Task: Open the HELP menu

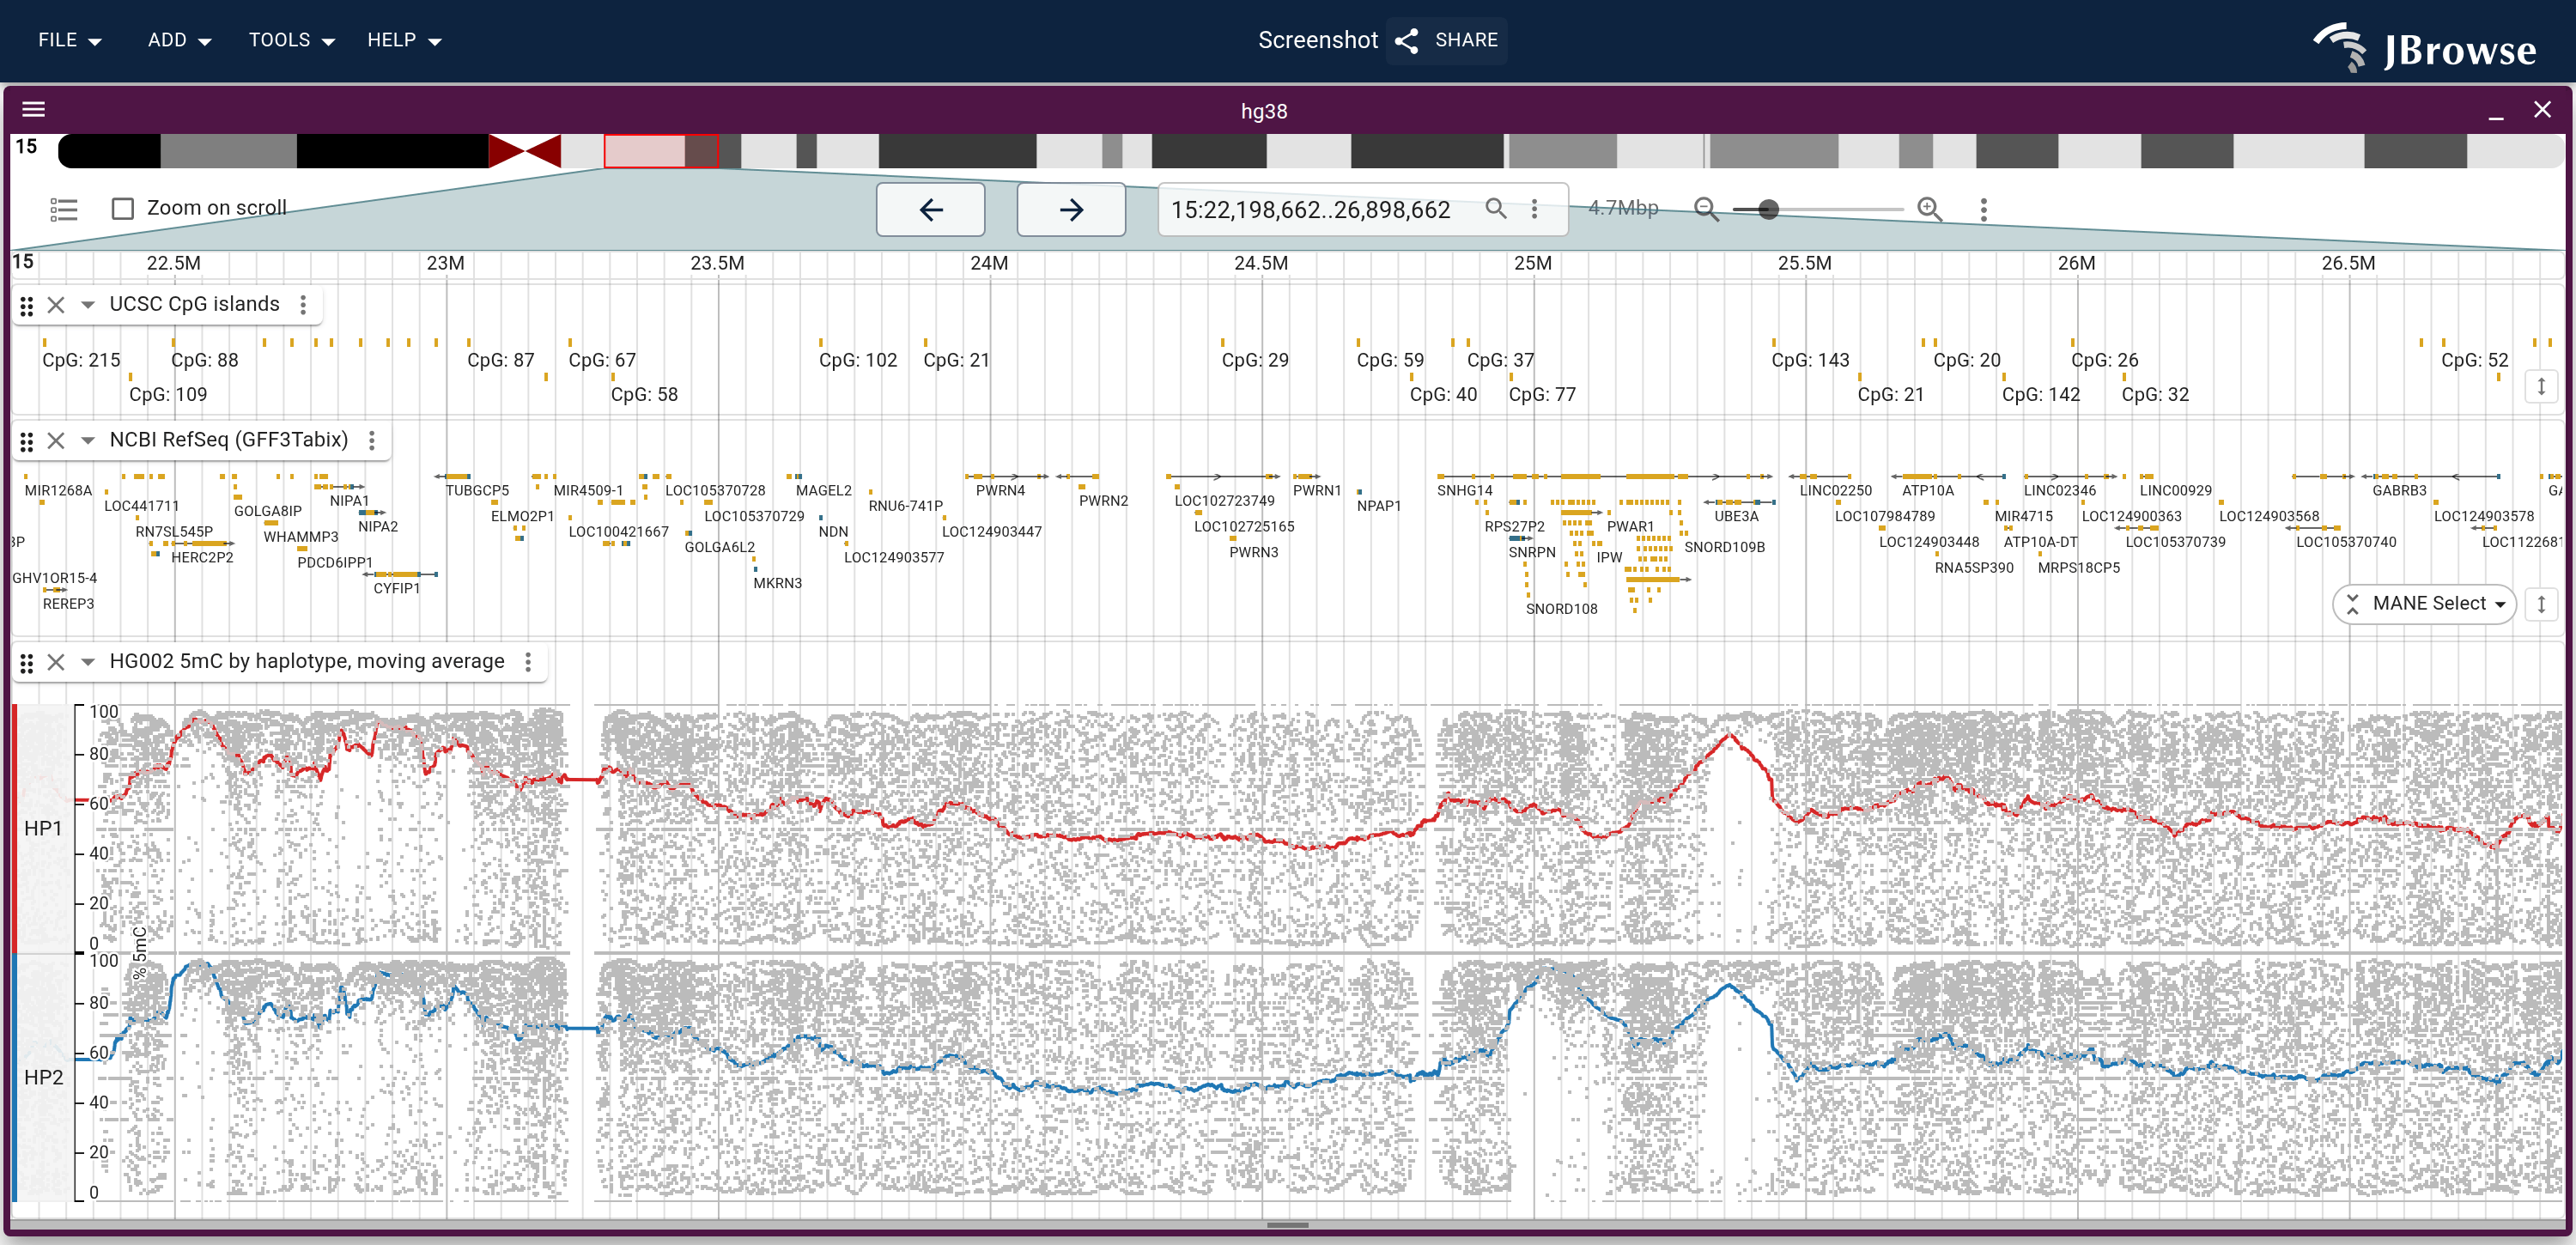Action: point(404,40)
